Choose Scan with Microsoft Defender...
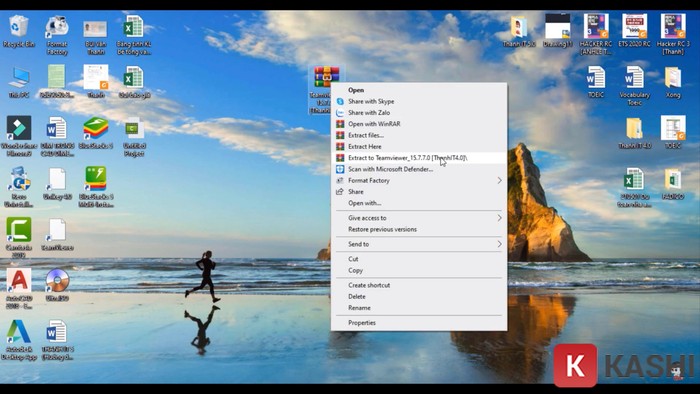The height and width of the screenshot is (394, 700). tap(419, 169)
